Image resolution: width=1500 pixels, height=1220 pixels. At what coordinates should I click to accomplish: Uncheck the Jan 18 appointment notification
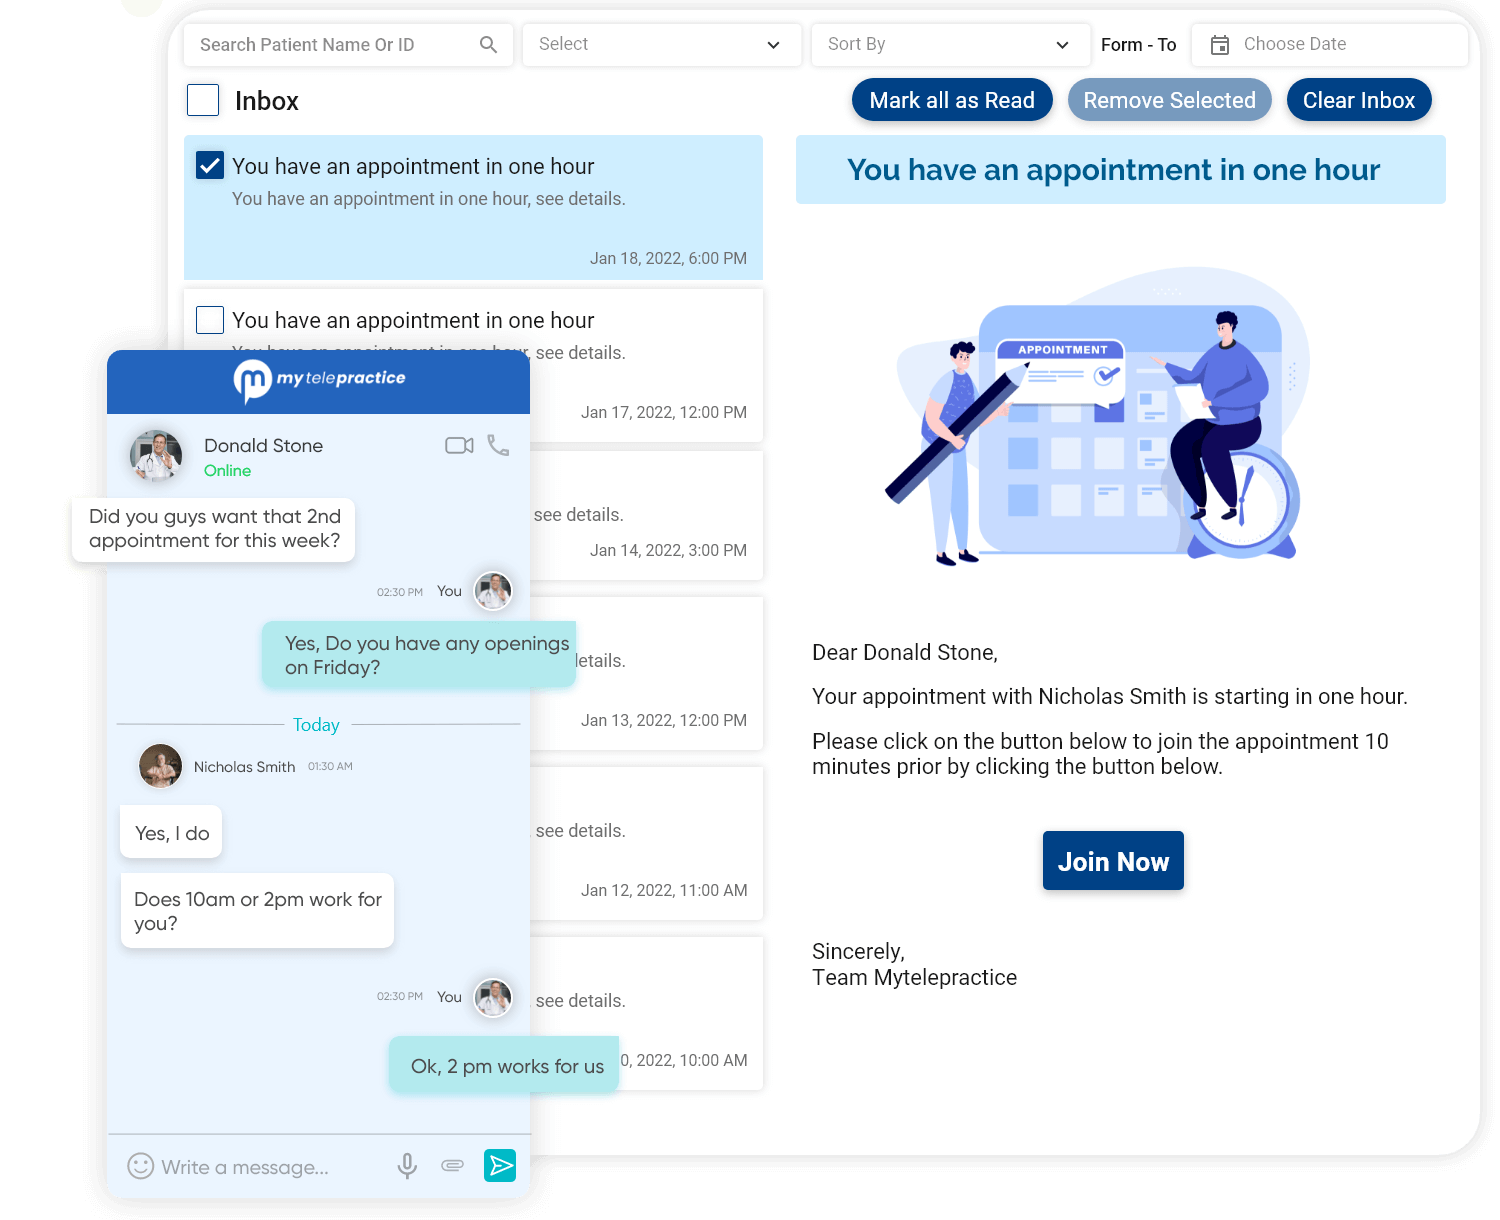(209, 165)
